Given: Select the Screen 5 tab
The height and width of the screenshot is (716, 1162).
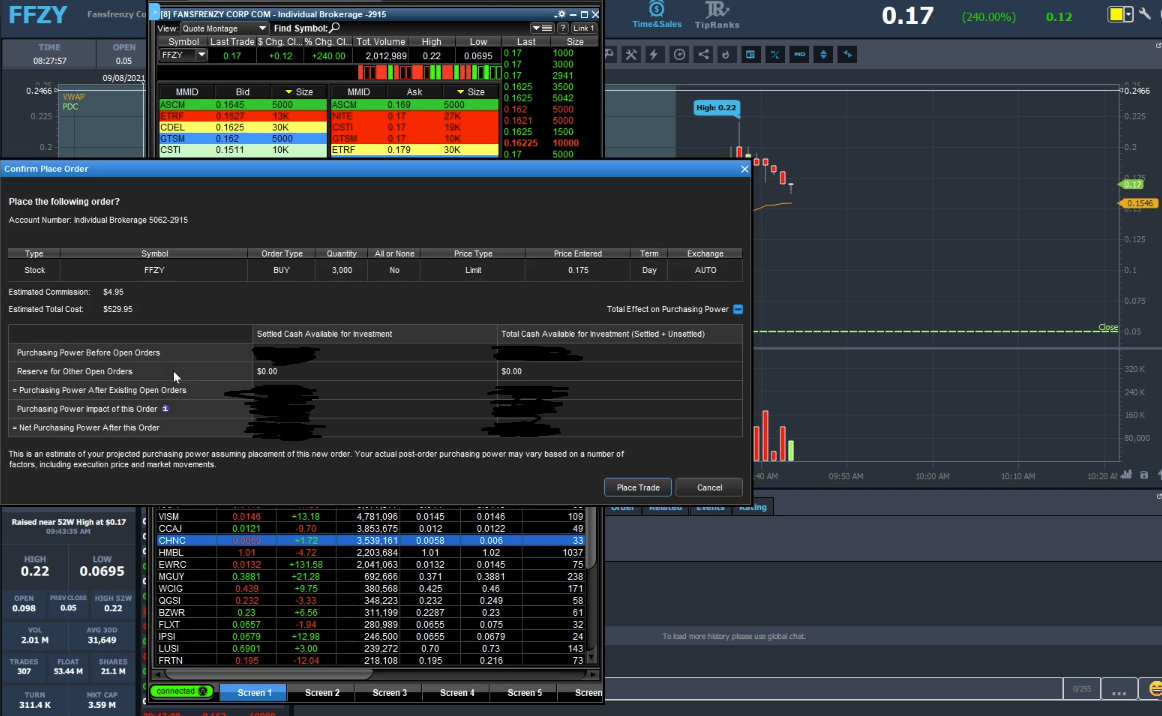Looking at the screenshot, I should pyautogui.click(x=524, y=692).
